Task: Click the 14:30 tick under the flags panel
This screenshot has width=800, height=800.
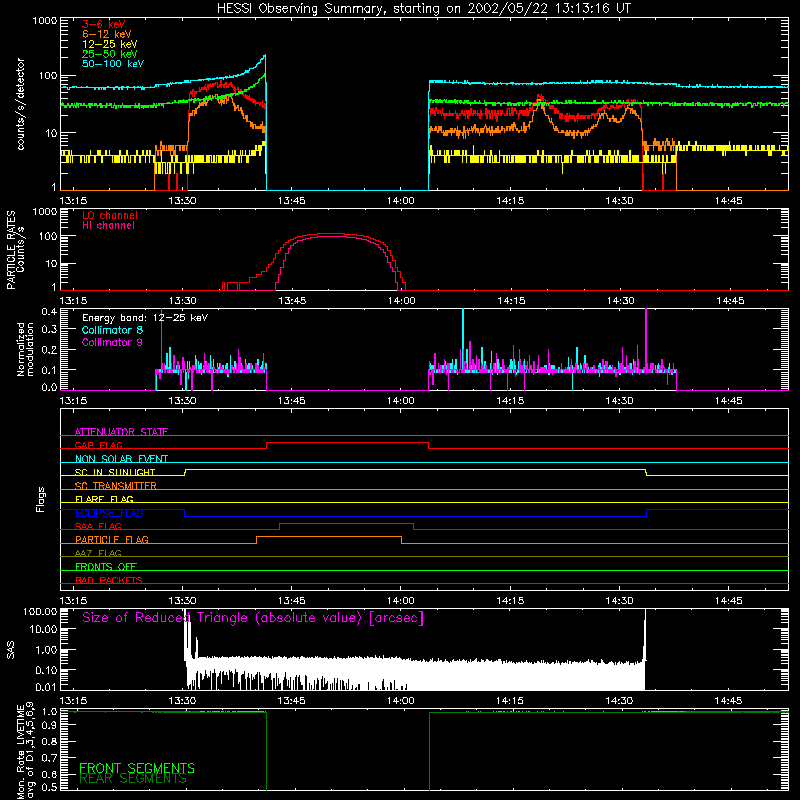Action: [x=619, y=601]
